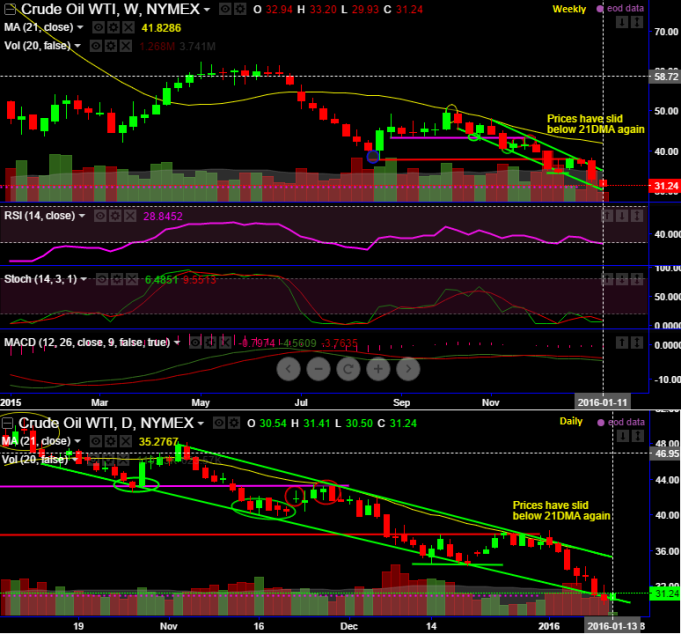Open settings for weekly Crude Oil series

[240, 9]
